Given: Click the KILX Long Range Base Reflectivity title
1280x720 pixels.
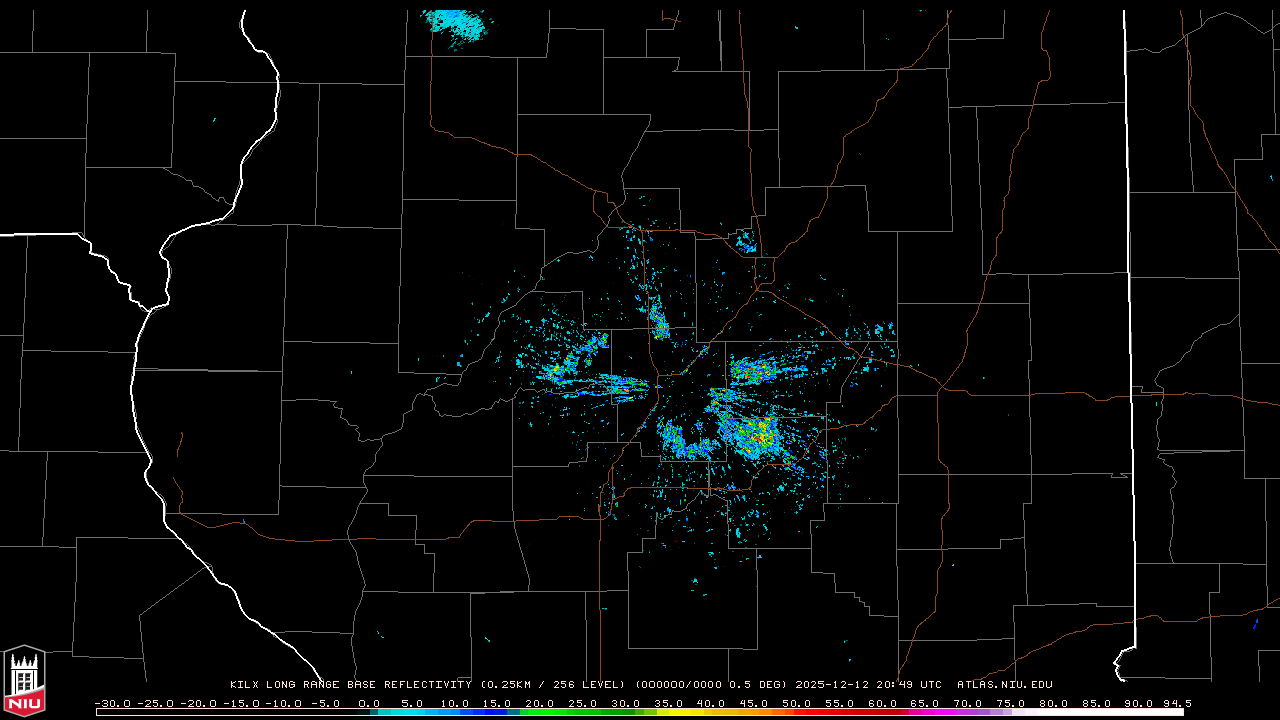Looking at the screenshot, I should click(350, 685).
